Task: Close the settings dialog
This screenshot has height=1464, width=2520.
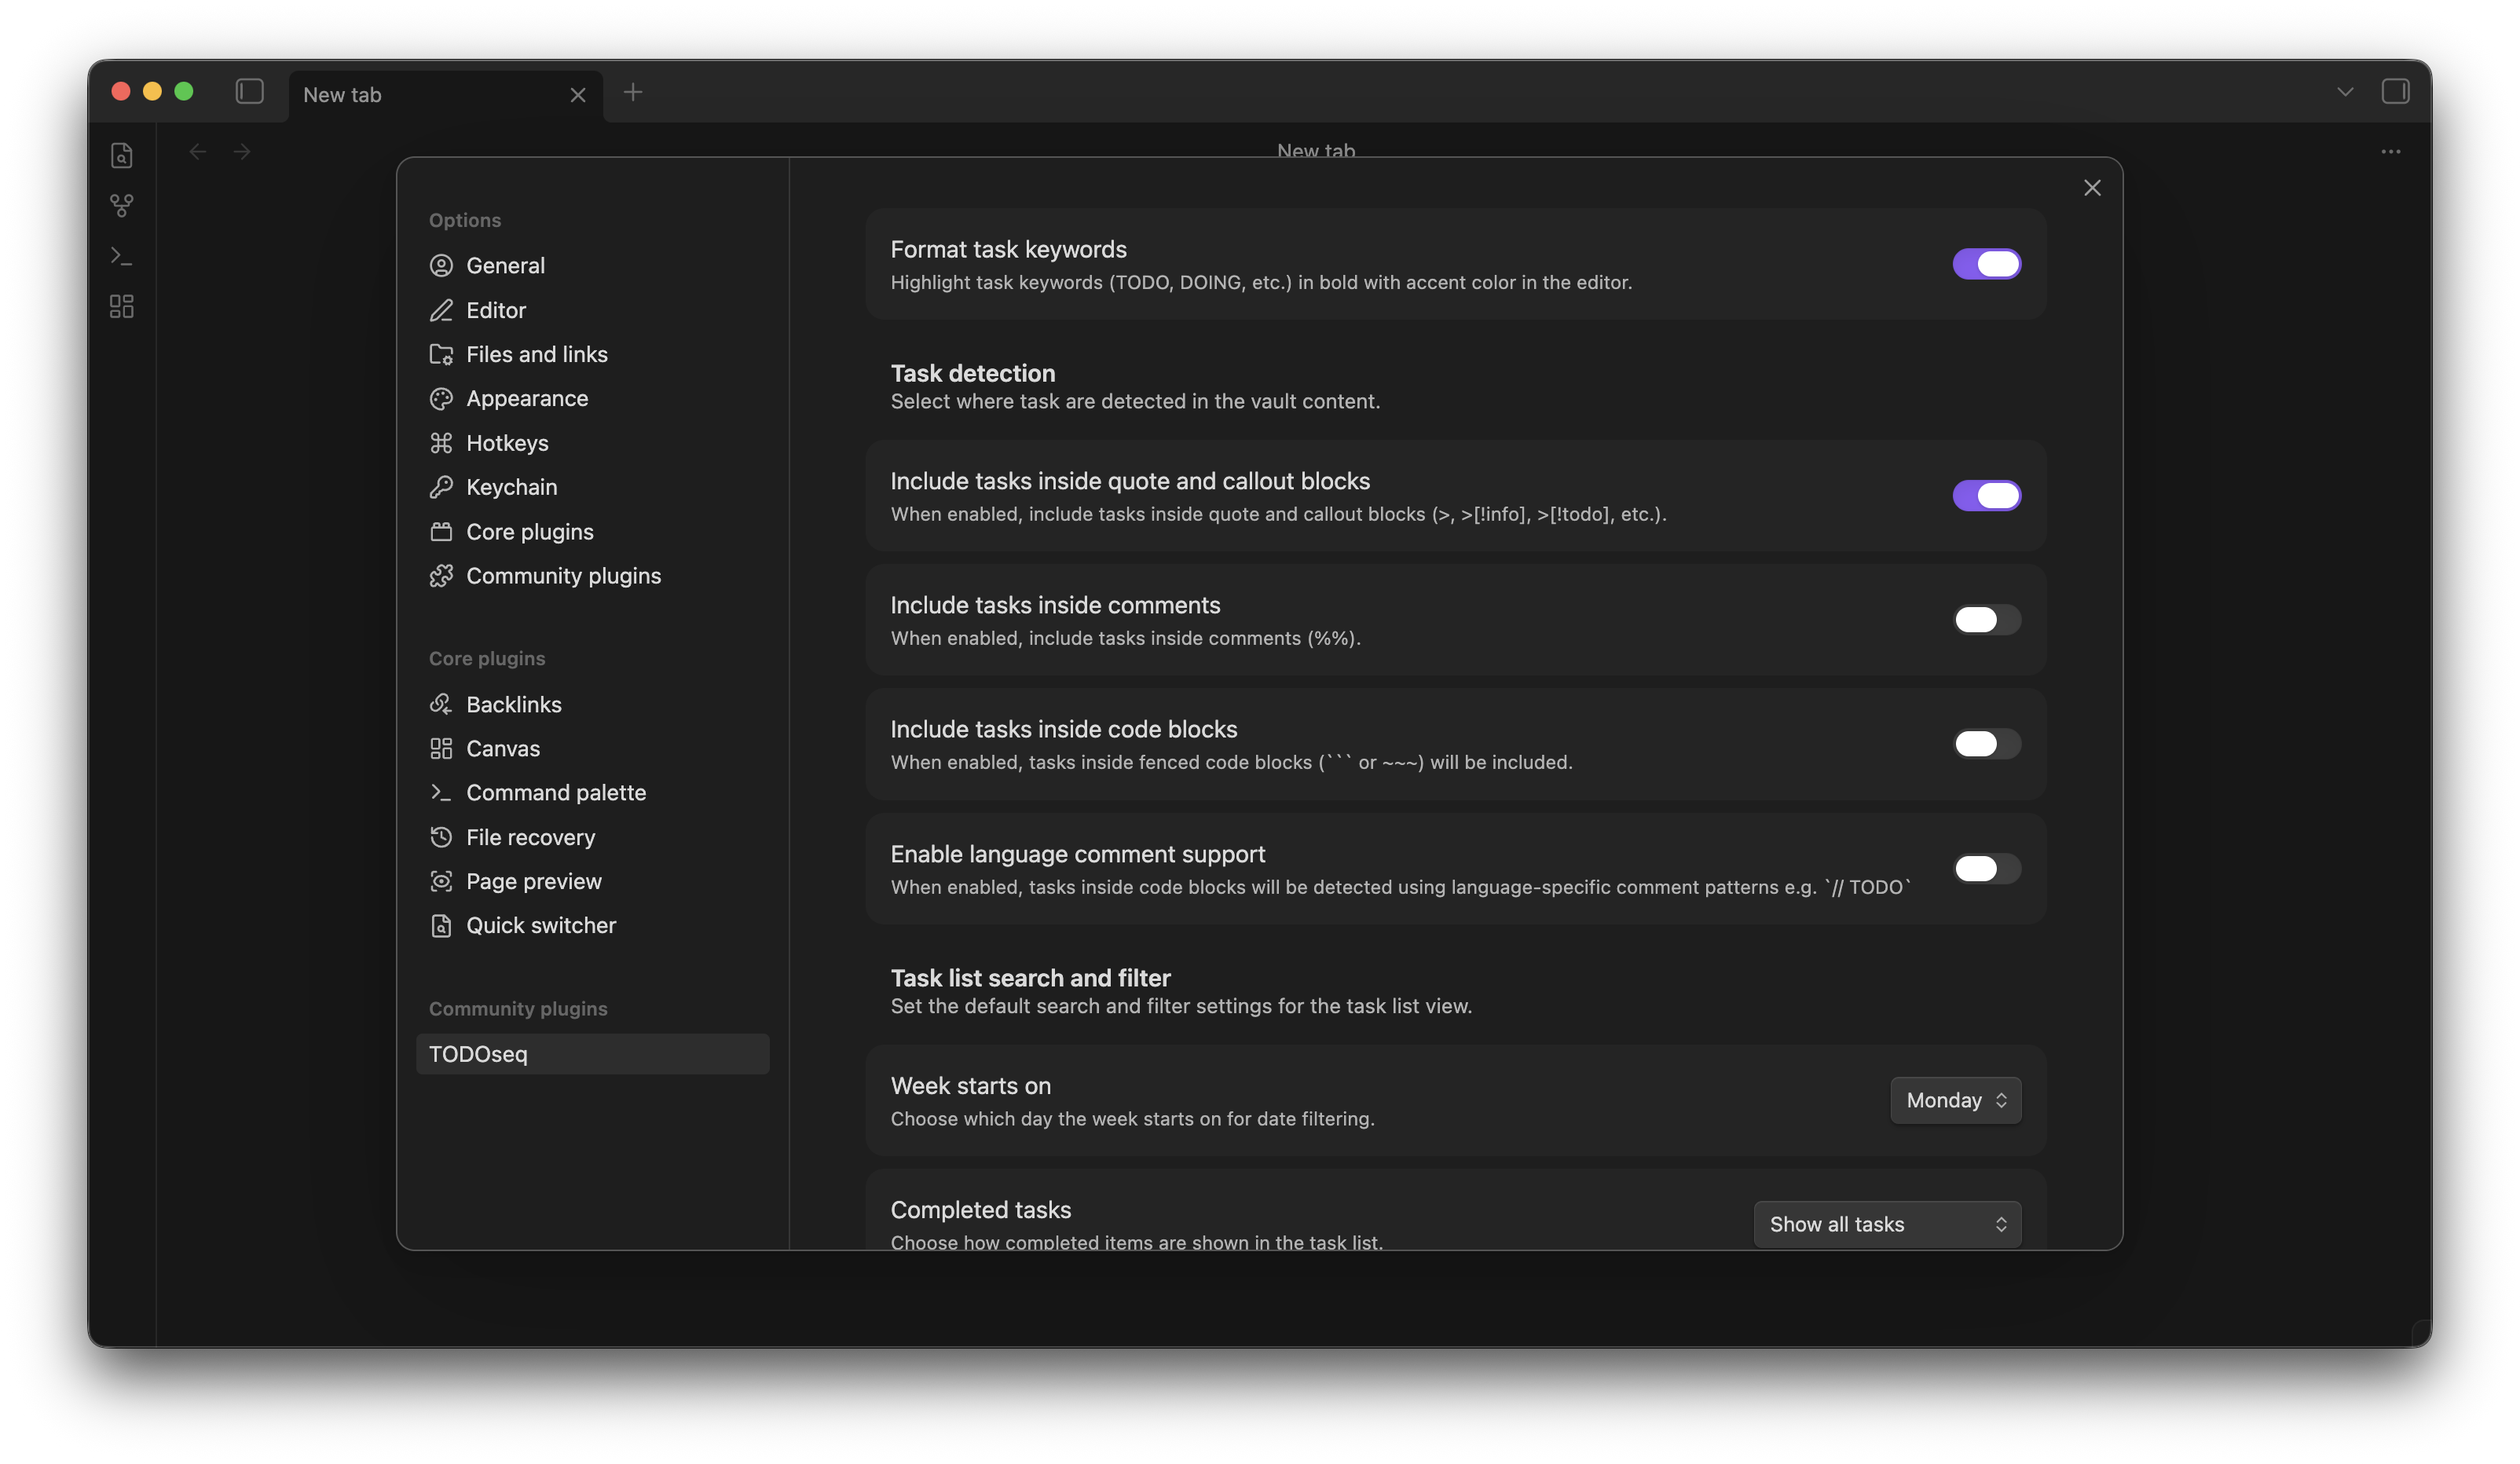Action: point(2092,187)
